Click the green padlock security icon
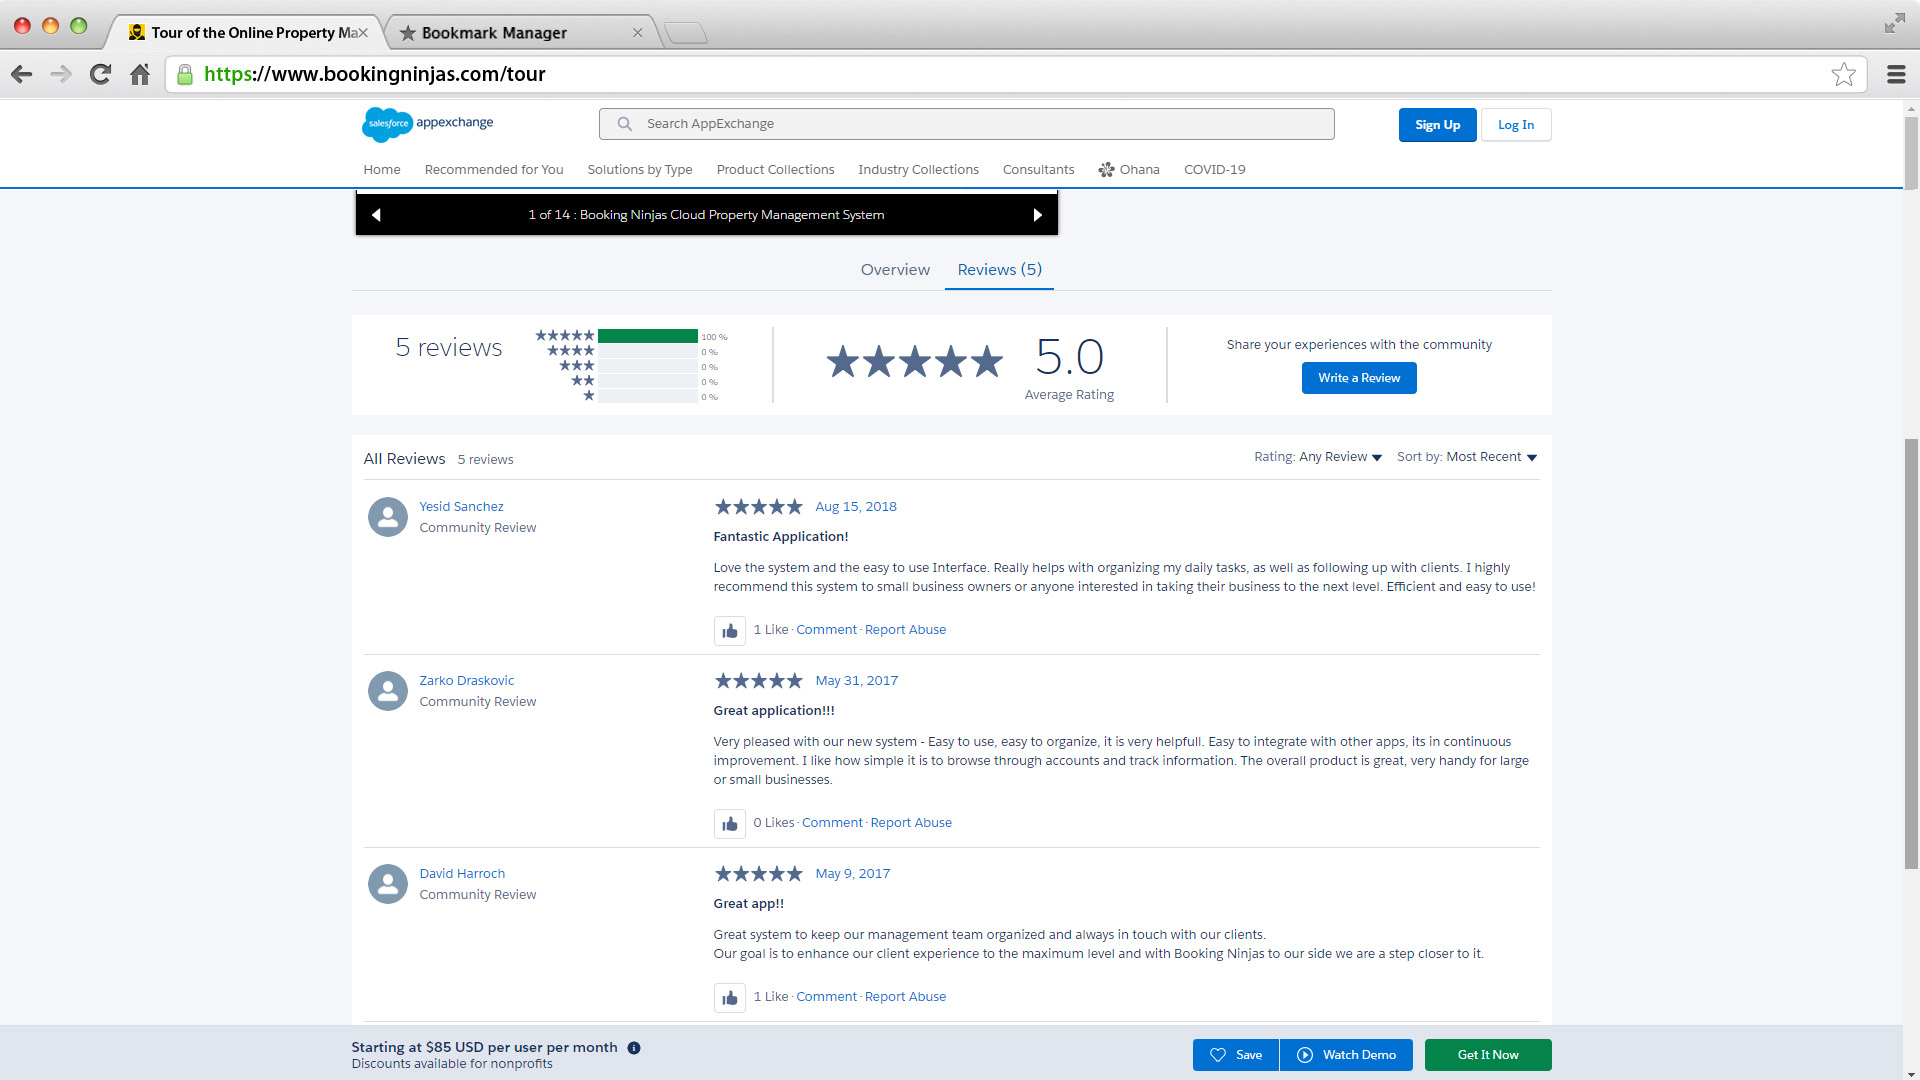Viewport: 1920px width, 1080px height. 185,74
